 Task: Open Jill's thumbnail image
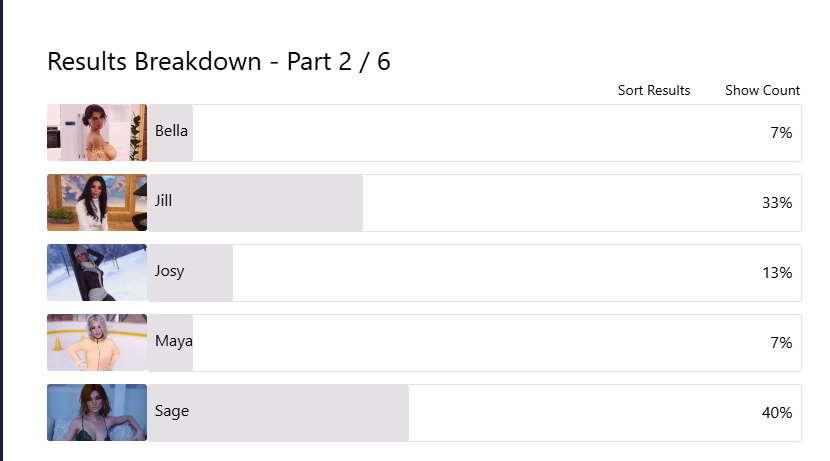(x=97, y=202)
